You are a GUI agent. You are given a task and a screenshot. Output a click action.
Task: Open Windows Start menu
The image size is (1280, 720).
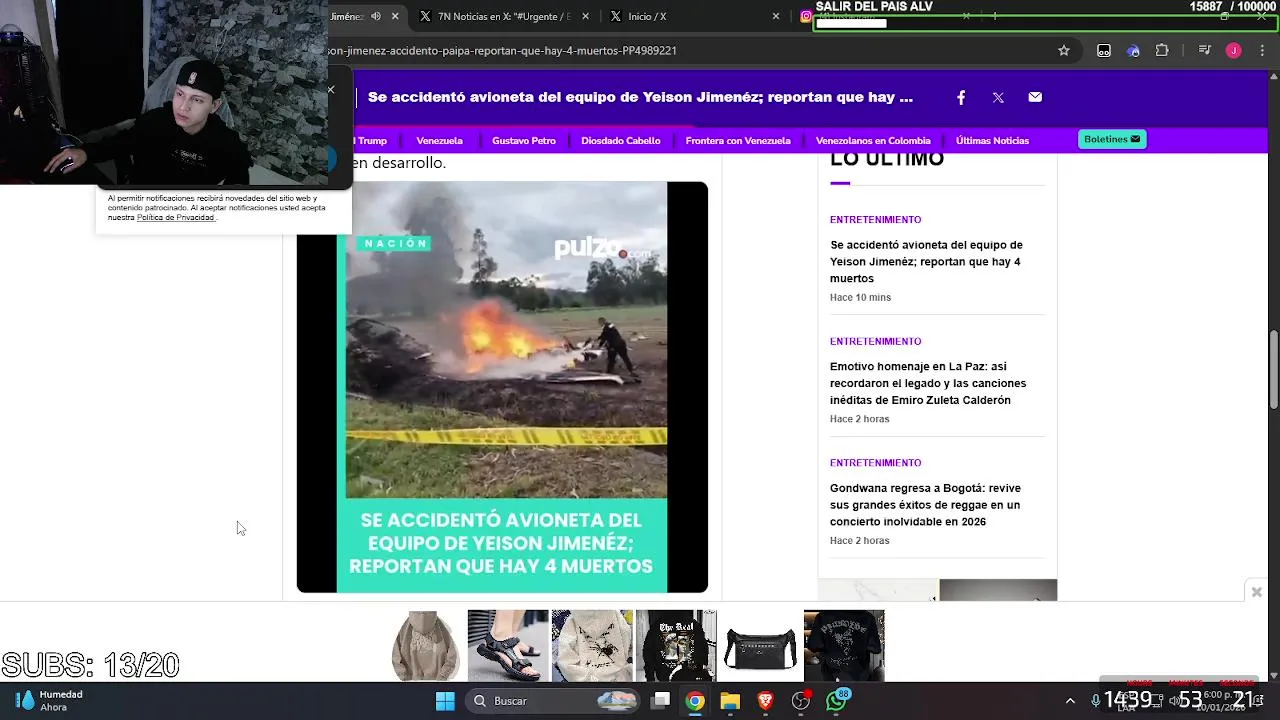(x=445, y=701)
